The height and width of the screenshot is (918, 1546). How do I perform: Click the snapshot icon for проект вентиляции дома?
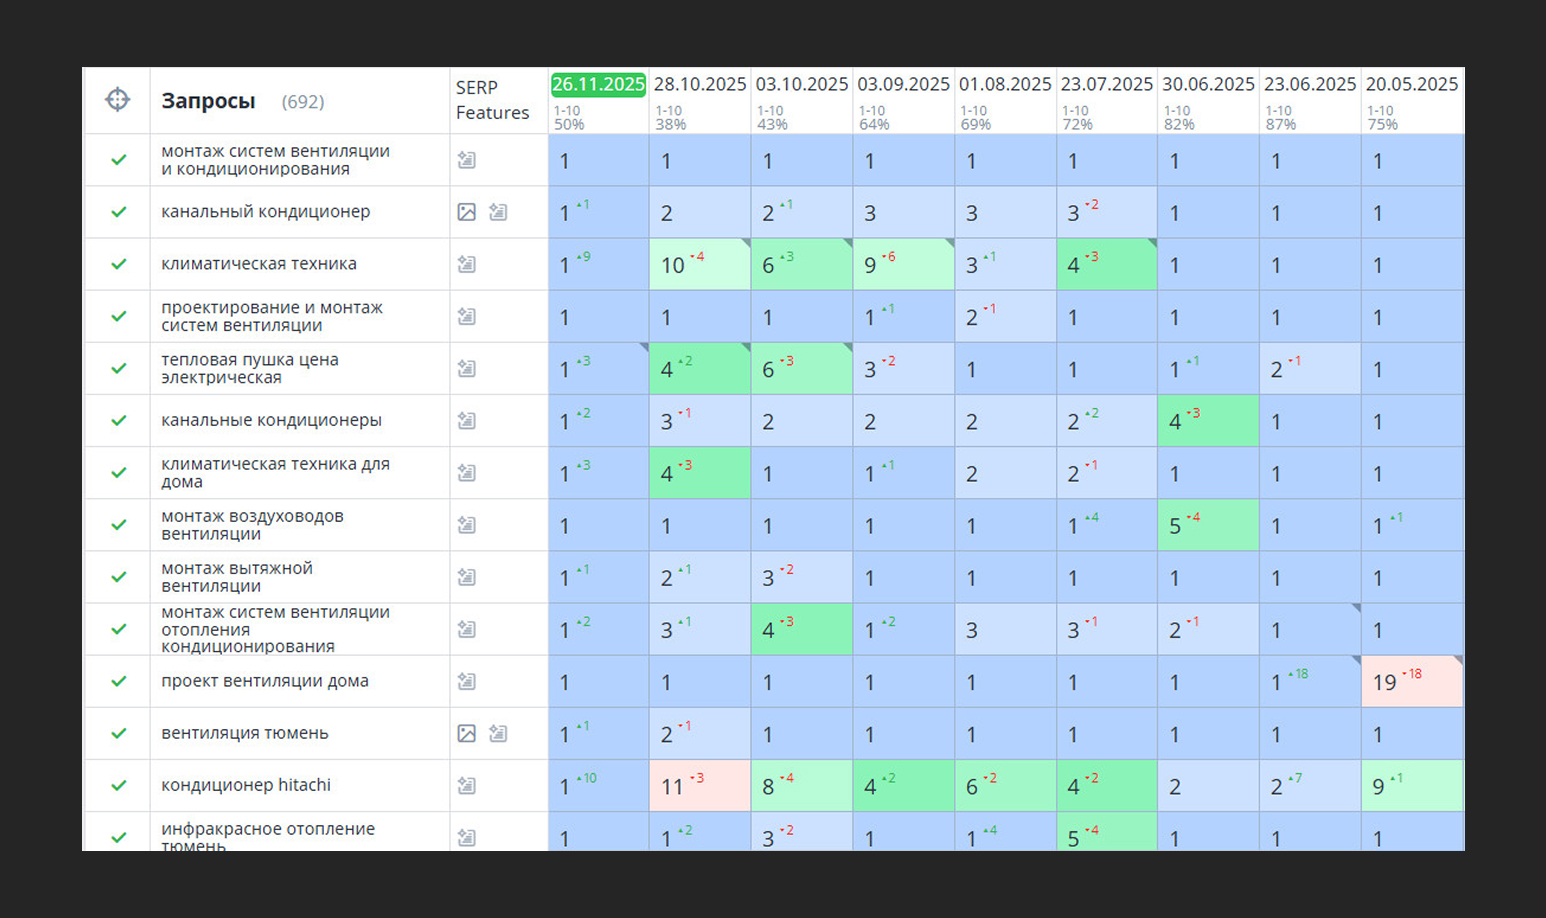467,681
